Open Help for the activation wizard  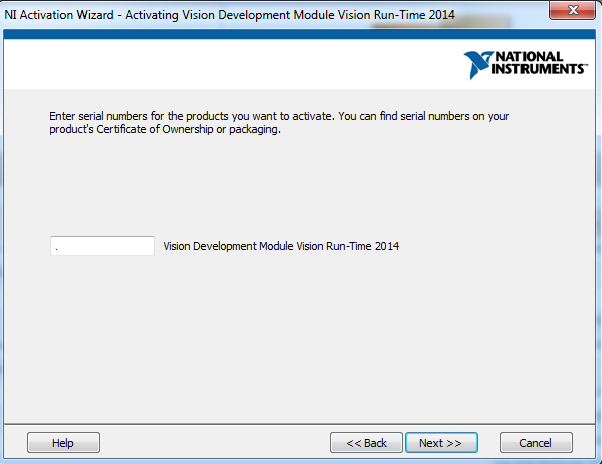click(63, 443)
